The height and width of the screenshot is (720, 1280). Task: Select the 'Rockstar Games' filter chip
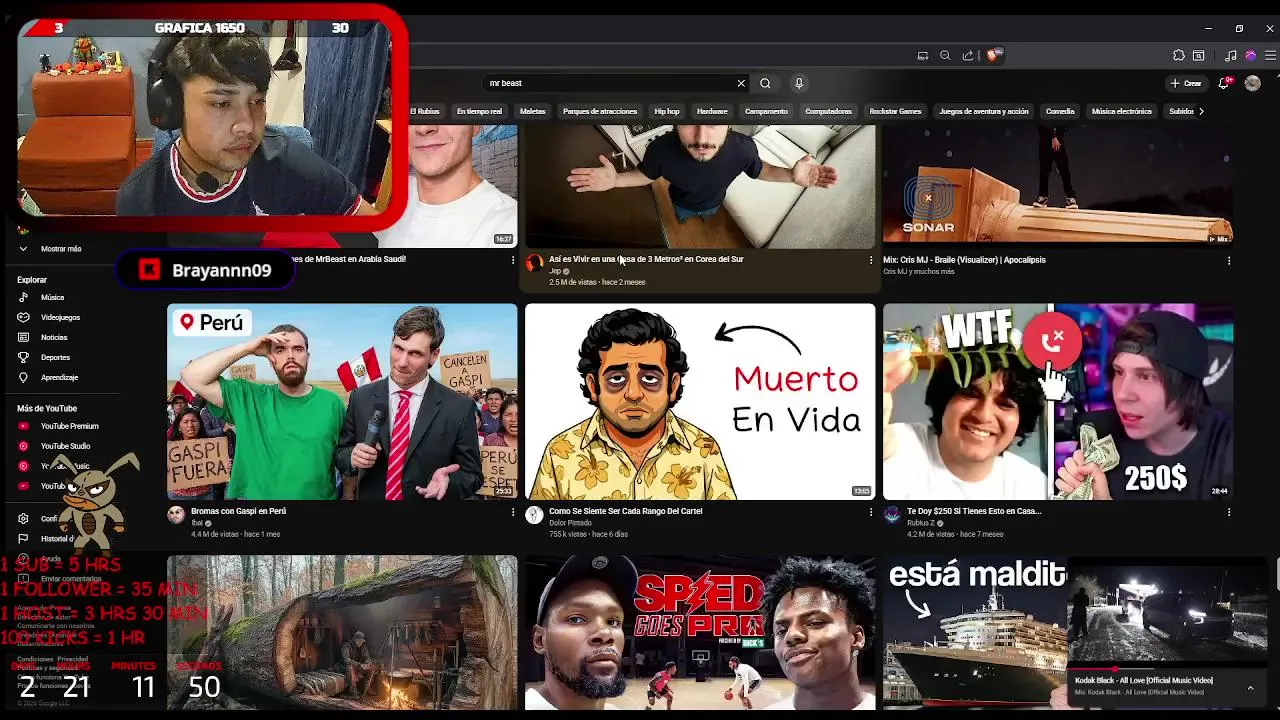click(x=895, y=111)
